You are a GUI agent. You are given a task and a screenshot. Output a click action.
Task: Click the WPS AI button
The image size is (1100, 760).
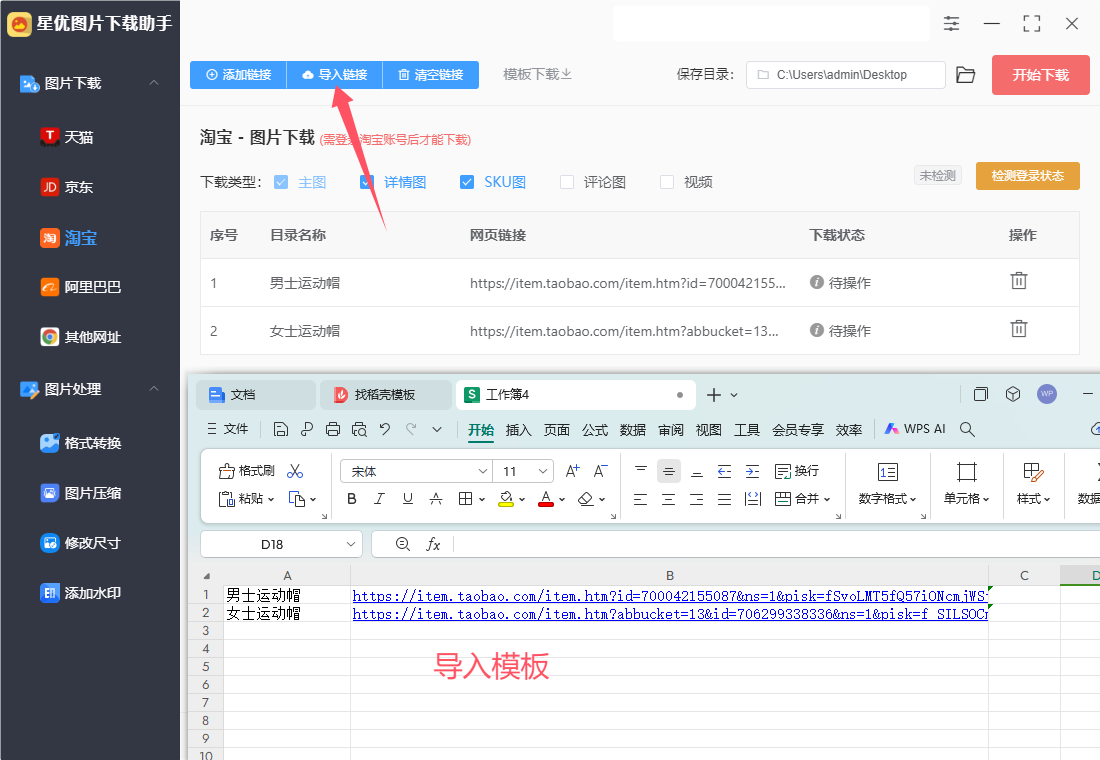(915, 429)
